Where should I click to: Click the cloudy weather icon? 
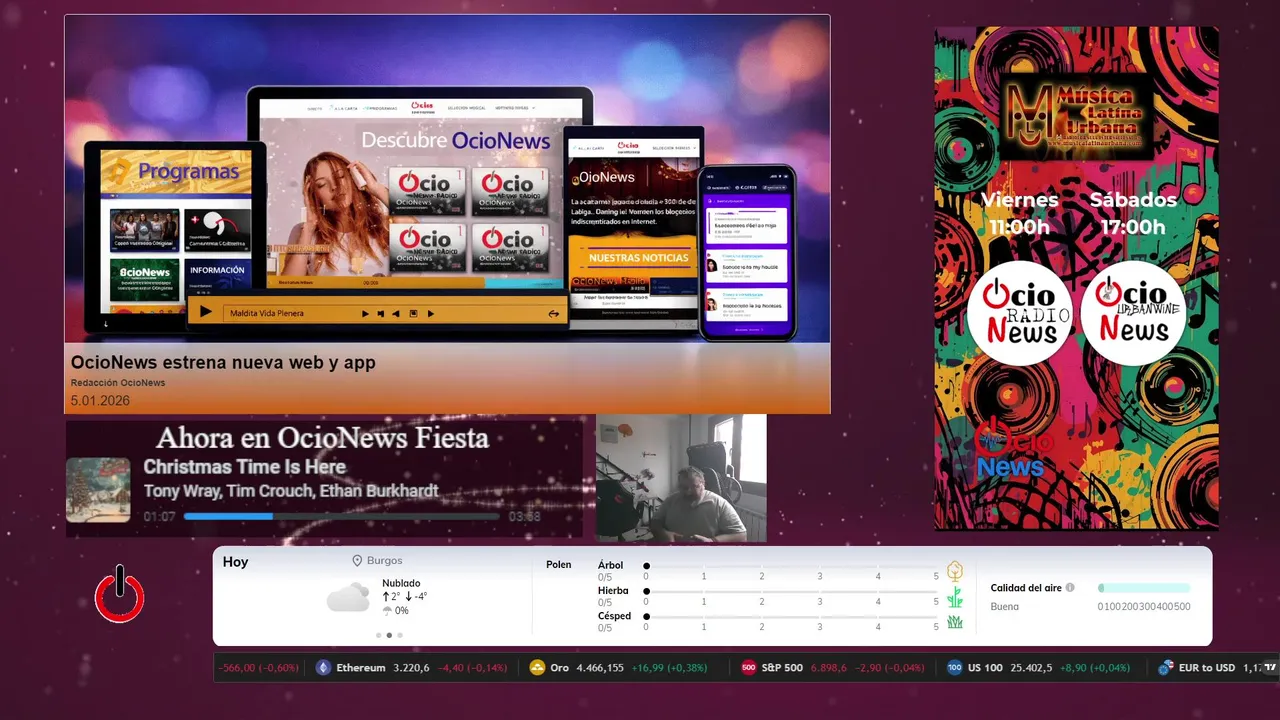[x=348, y=597]
